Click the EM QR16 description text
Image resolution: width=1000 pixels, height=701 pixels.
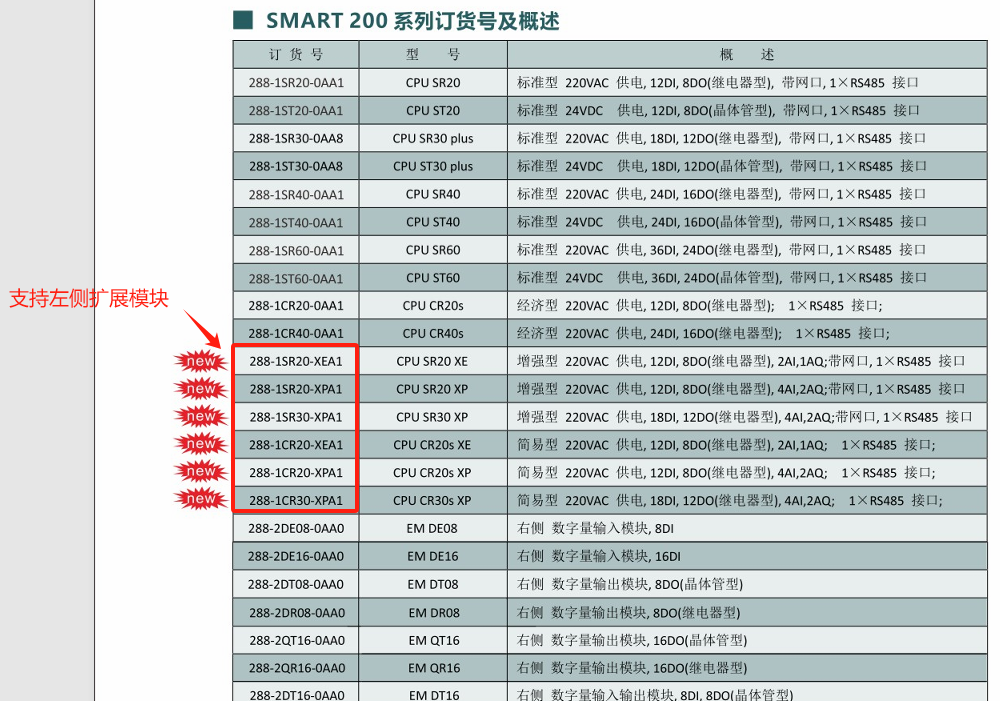(631, 668)
